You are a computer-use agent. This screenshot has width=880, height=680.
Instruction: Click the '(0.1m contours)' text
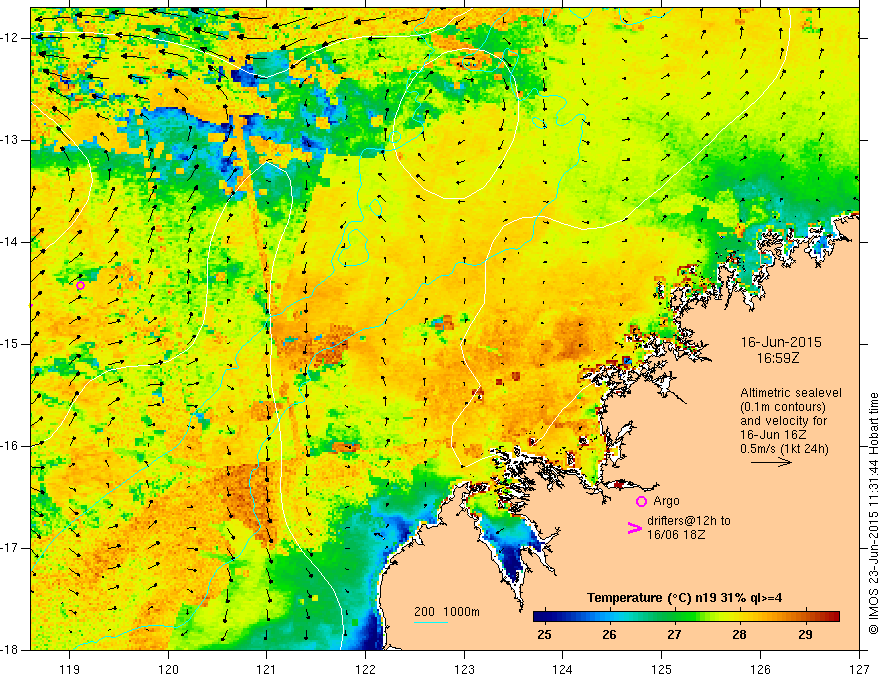pyautogui.click(x=782, y=407)
